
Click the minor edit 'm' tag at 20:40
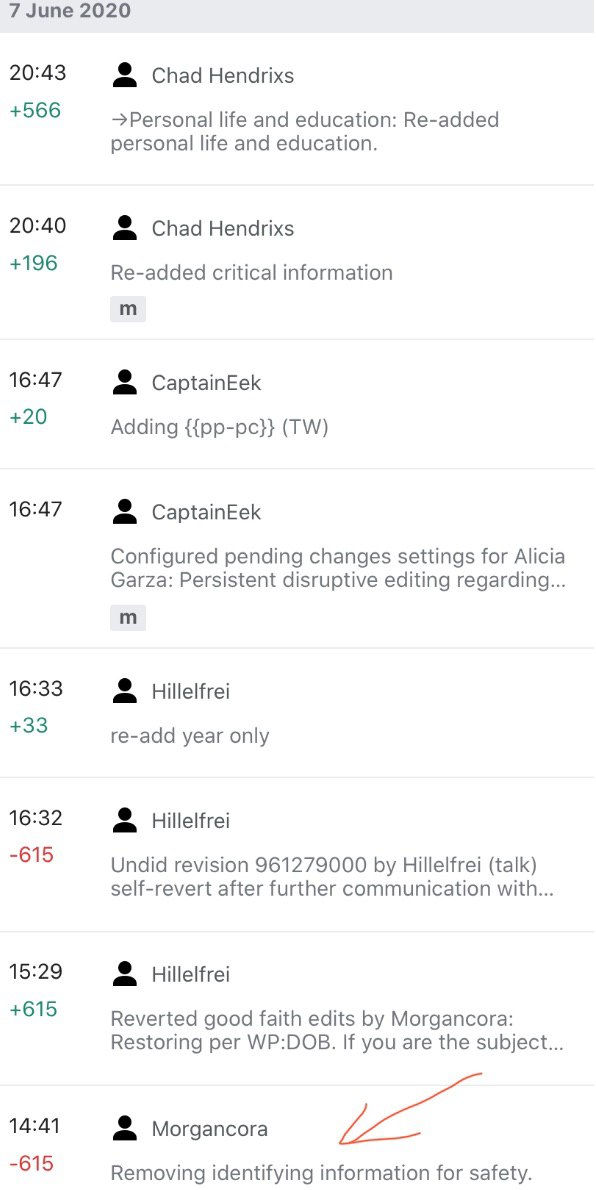(x=128, y=309)
